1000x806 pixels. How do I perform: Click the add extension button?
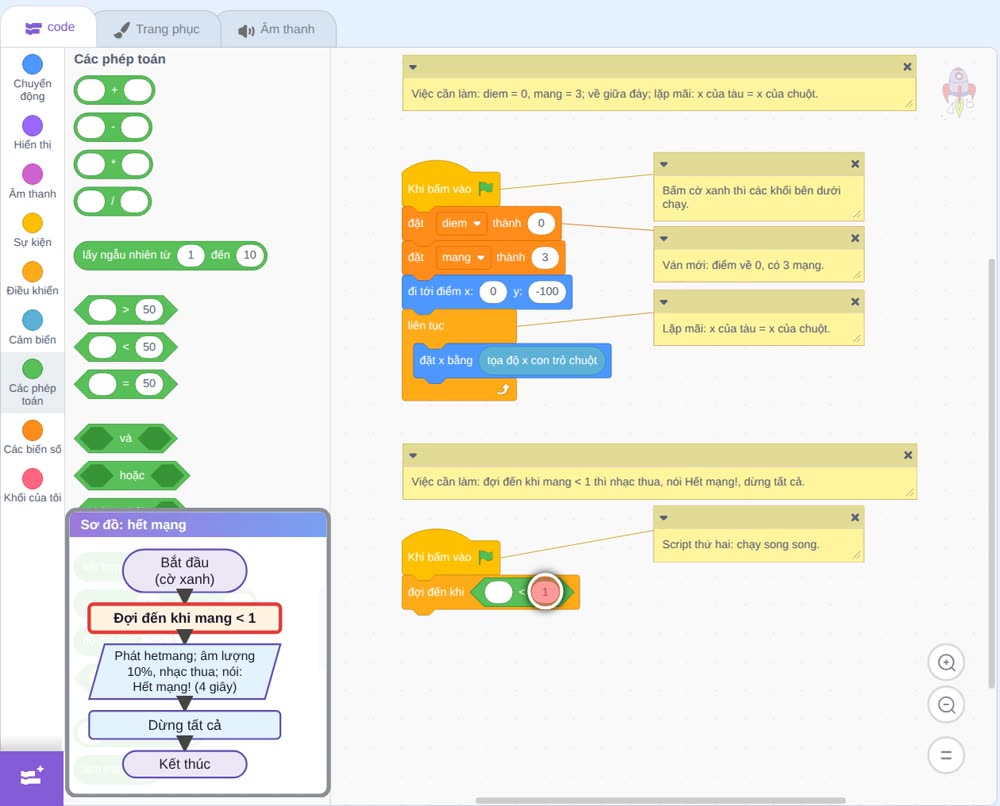[32, 777]
